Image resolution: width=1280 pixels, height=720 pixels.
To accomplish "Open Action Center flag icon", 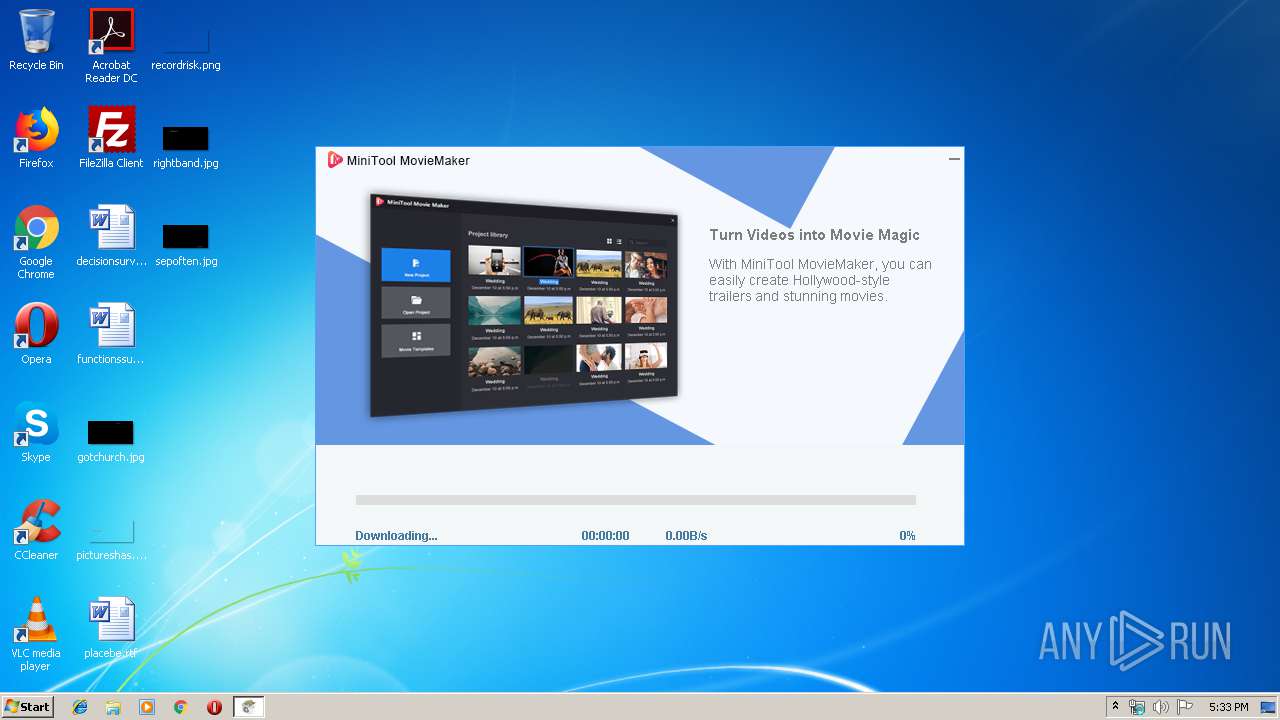I will [1183, 707].
